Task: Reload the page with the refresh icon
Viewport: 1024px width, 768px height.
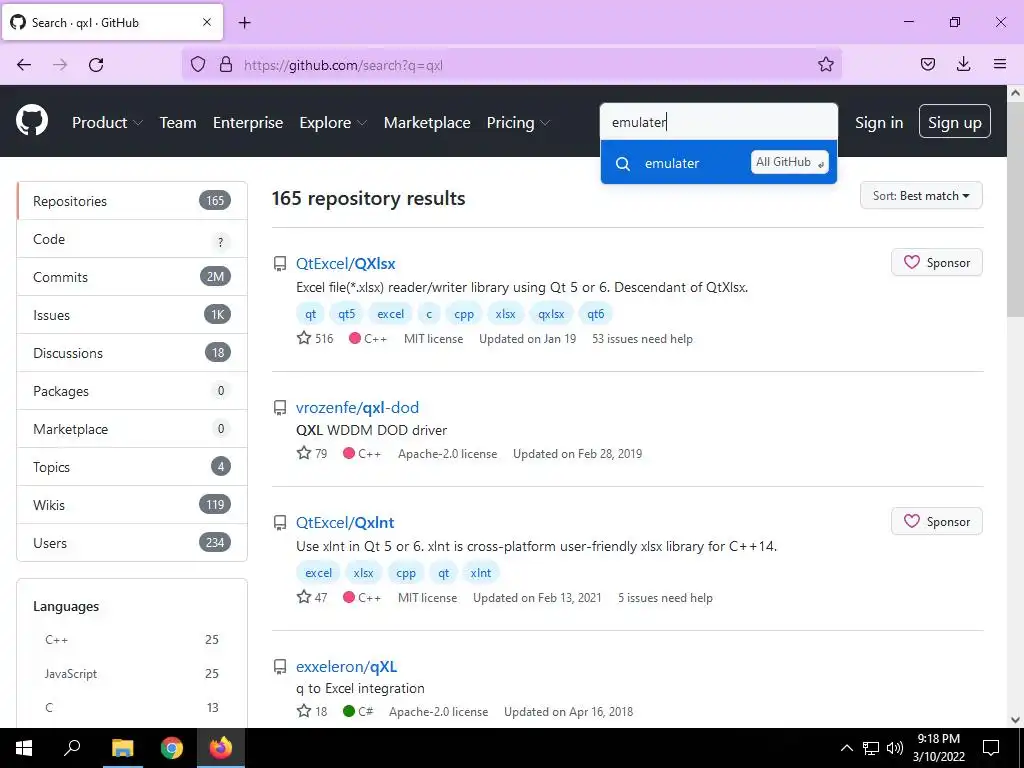Action: [96, 65]
